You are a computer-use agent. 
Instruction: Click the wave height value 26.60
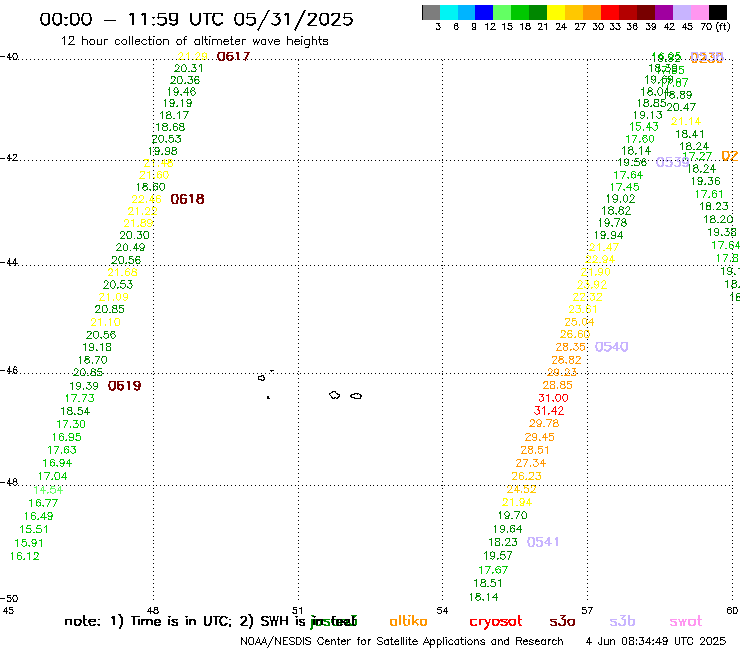click(575, 334)
